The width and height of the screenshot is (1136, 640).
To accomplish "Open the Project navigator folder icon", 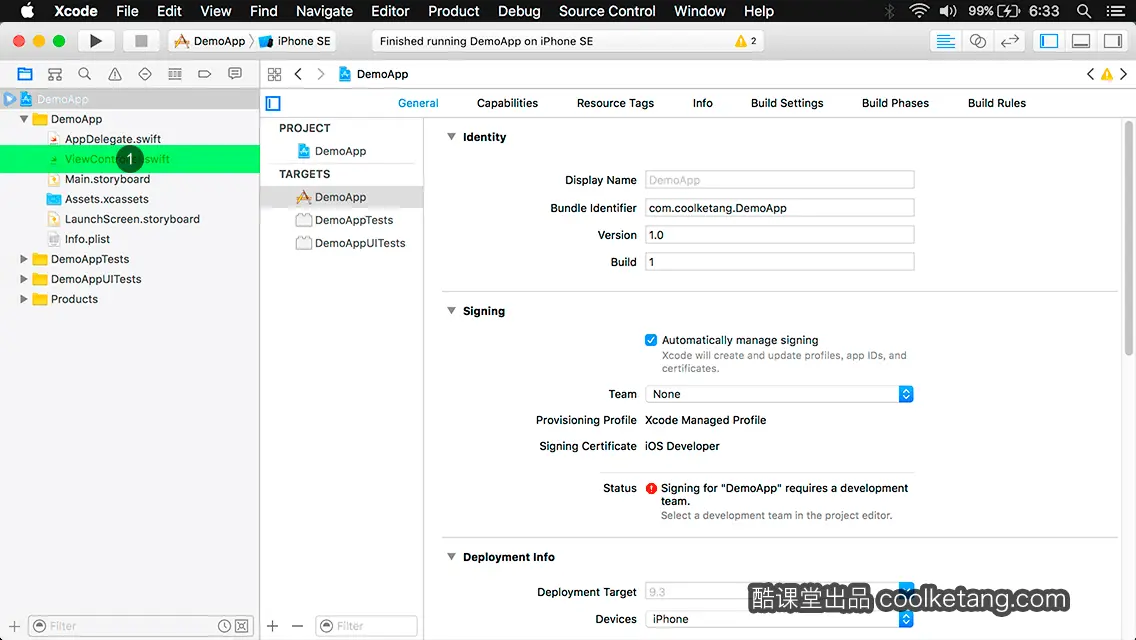I will [25, 74].
